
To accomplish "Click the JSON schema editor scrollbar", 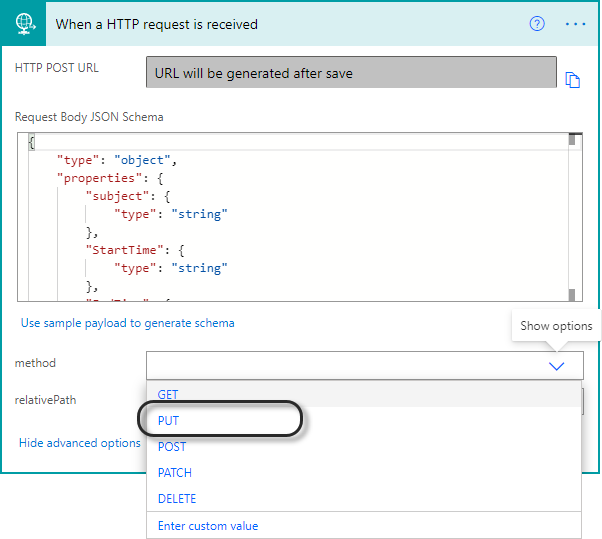I will click(x=572, y=217).
